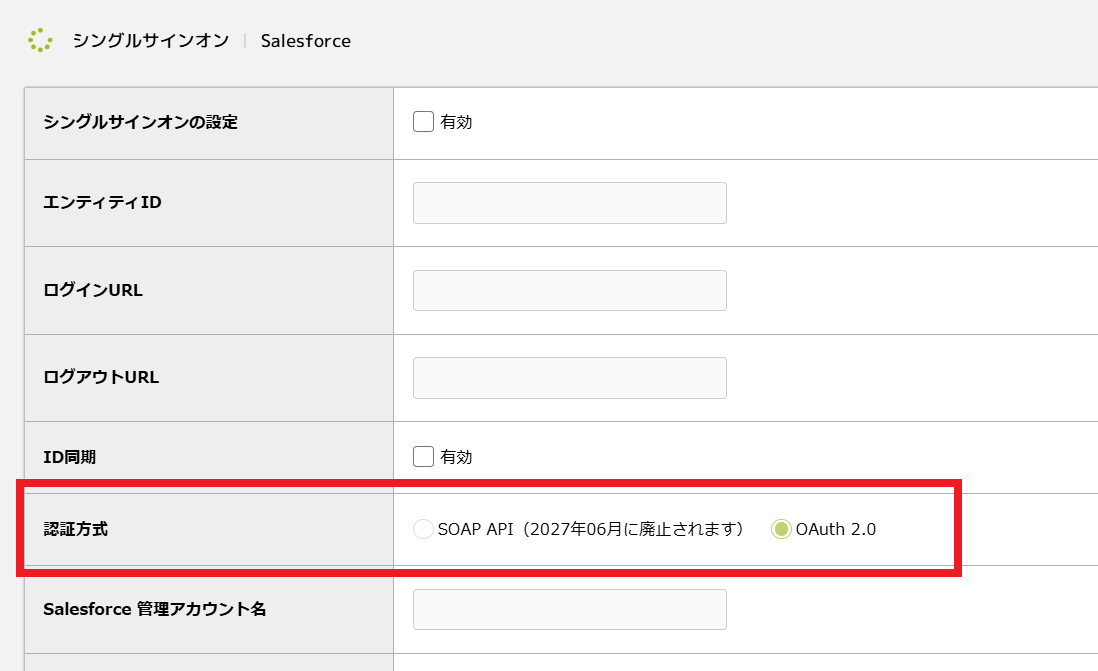1098x671 pixels.
Task: Focus the ログインURL input field
Action: pos(569,291)
